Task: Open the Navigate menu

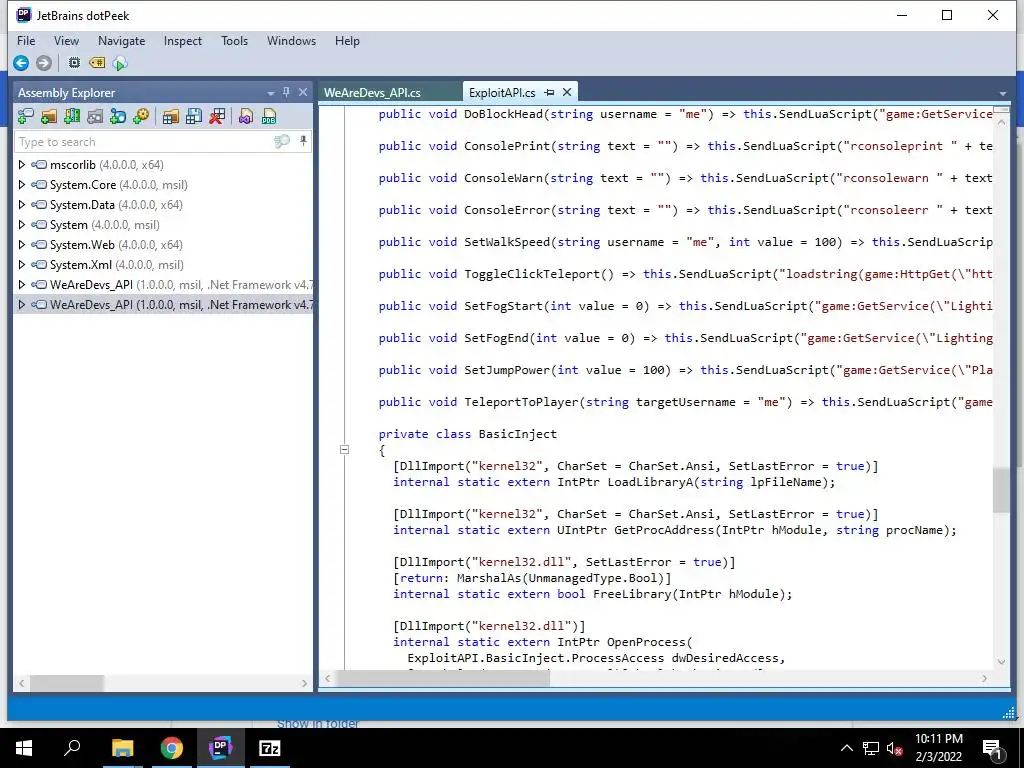Action: coord(121,40)
